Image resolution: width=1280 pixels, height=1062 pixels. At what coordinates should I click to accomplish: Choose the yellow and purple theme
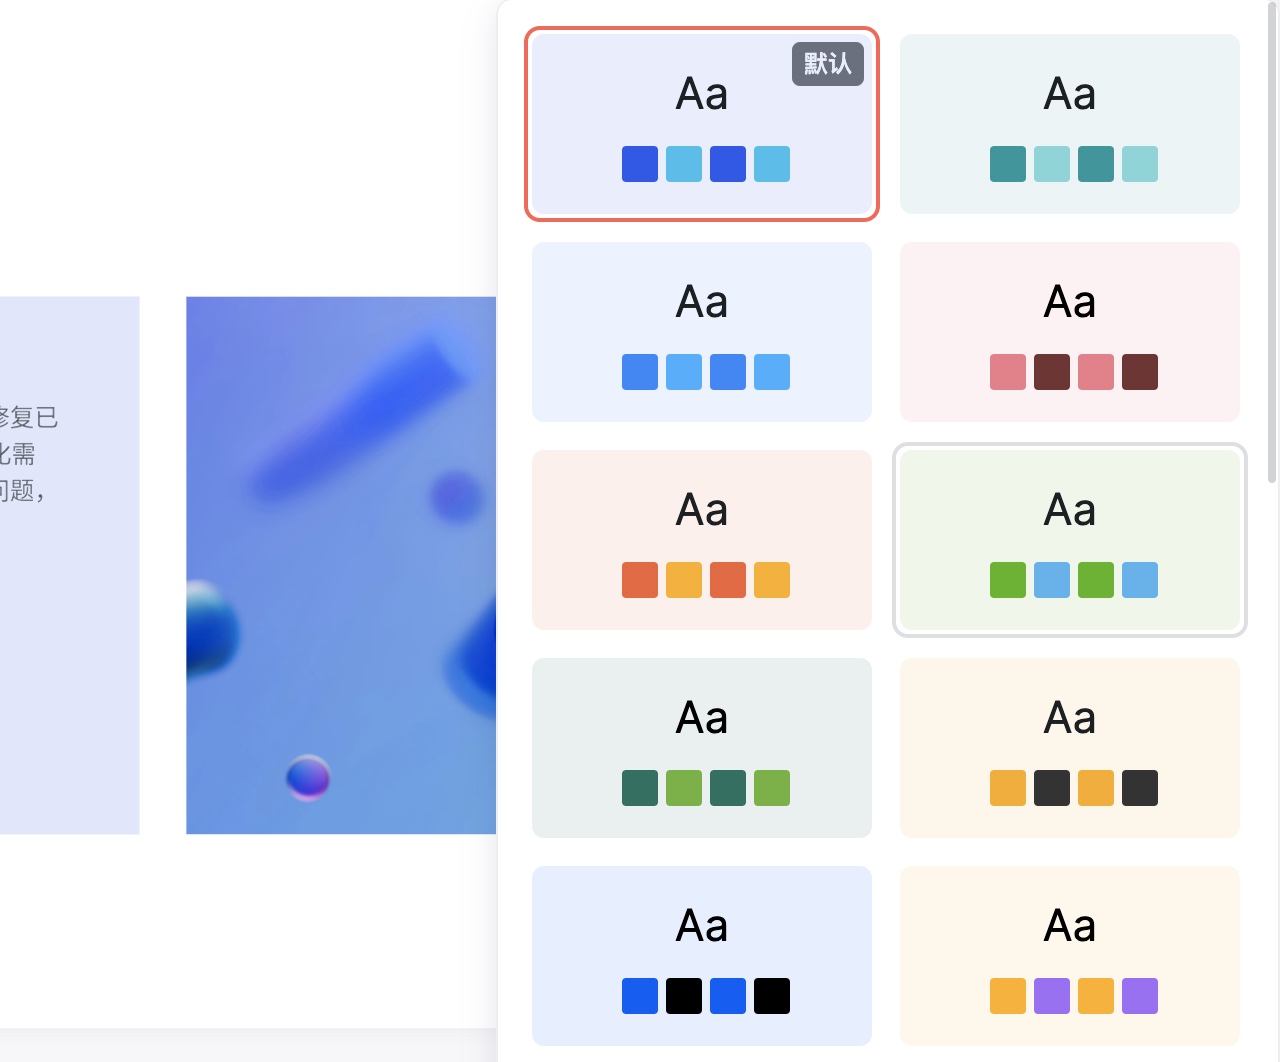coord(1069,956)
